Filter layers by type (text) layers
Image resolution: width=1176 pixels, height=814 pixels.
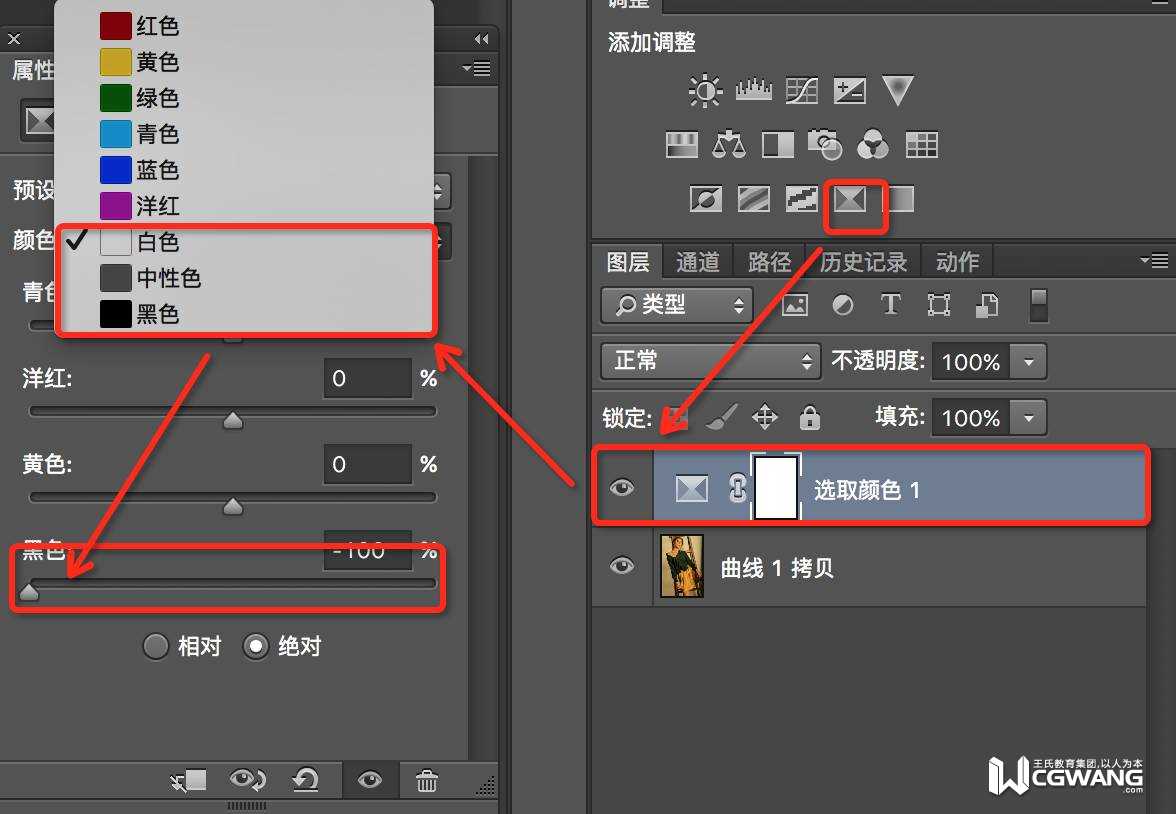click(890, 305)
